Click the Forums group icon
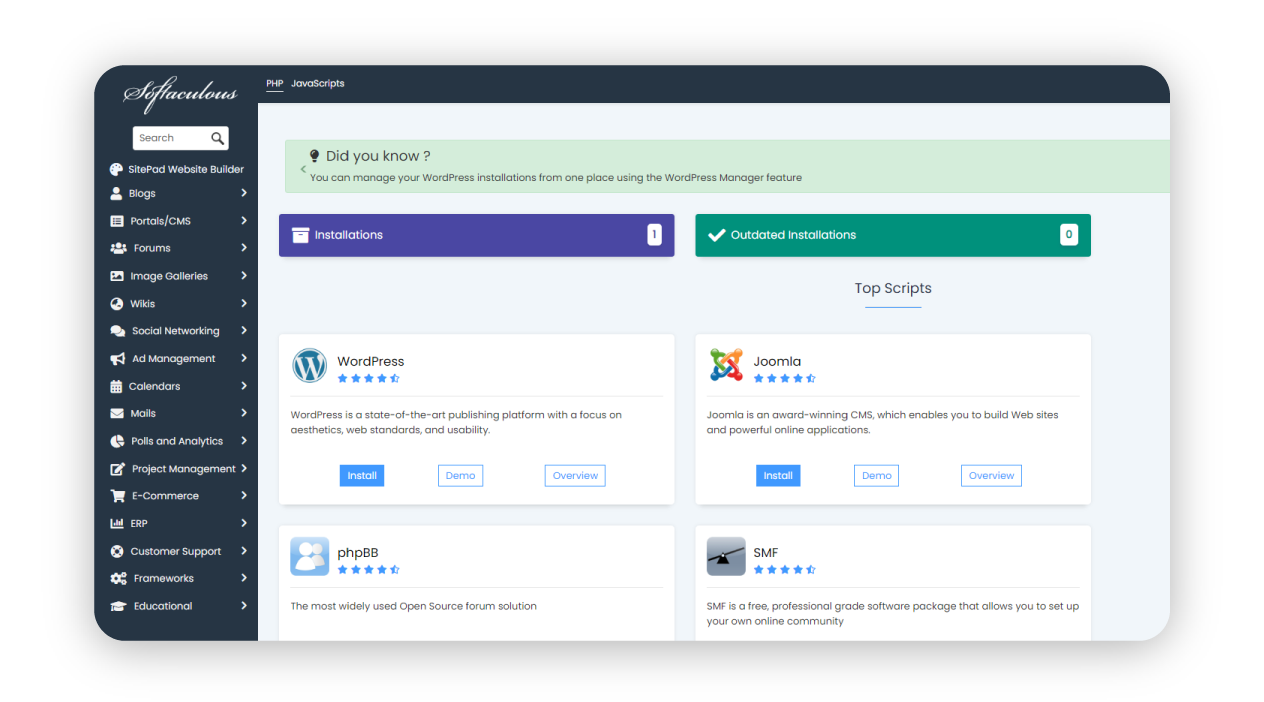The image size is (1264, 702). tap(118, 248)
